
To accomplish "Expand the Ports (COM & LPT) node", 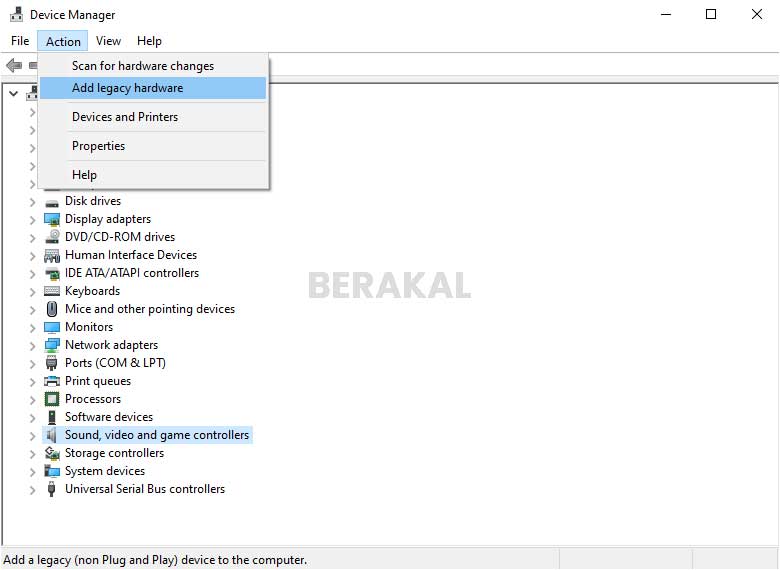I will point(33,363).
